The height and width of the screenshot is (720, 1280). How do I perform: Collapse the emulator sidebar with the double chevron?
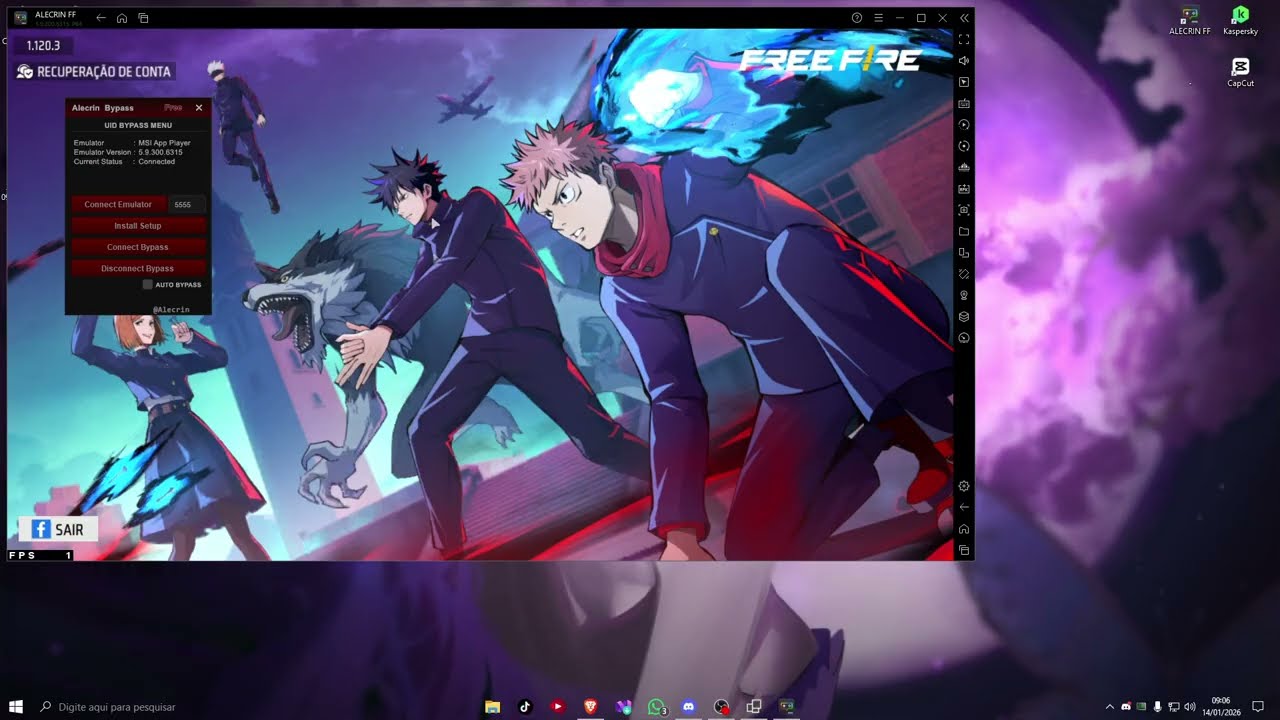pos(964,18)
